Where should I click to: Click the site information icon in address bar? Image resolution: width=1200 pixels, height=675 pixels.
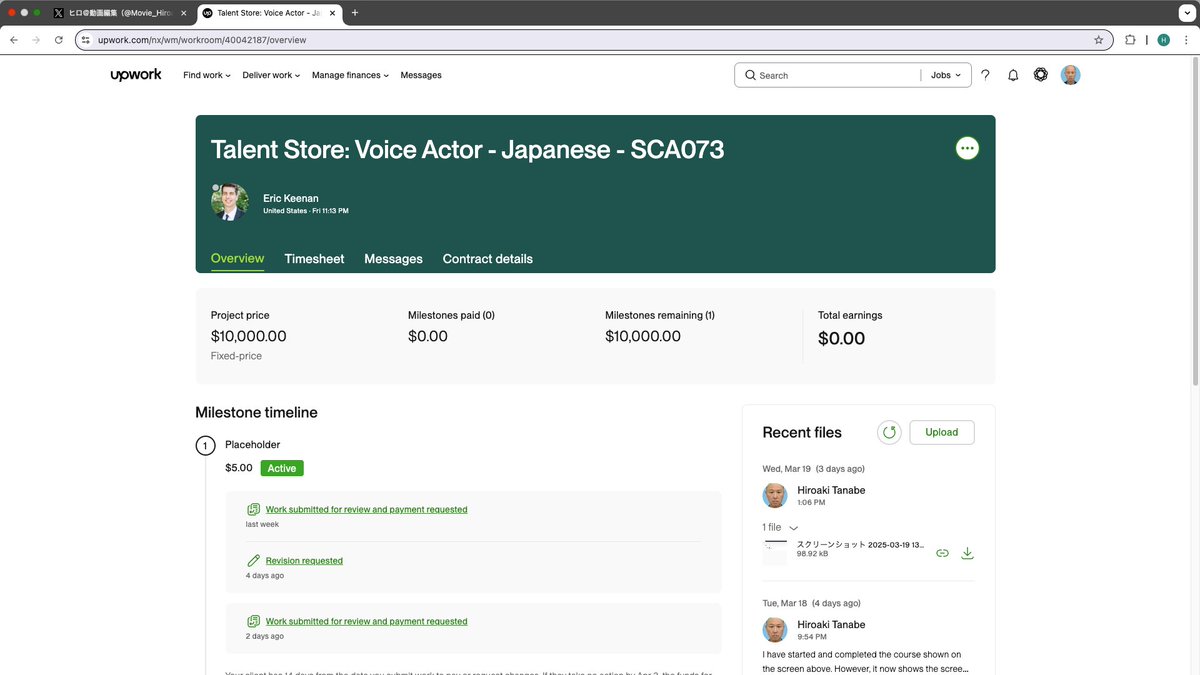pyautogui.click(x=86, y=40)
